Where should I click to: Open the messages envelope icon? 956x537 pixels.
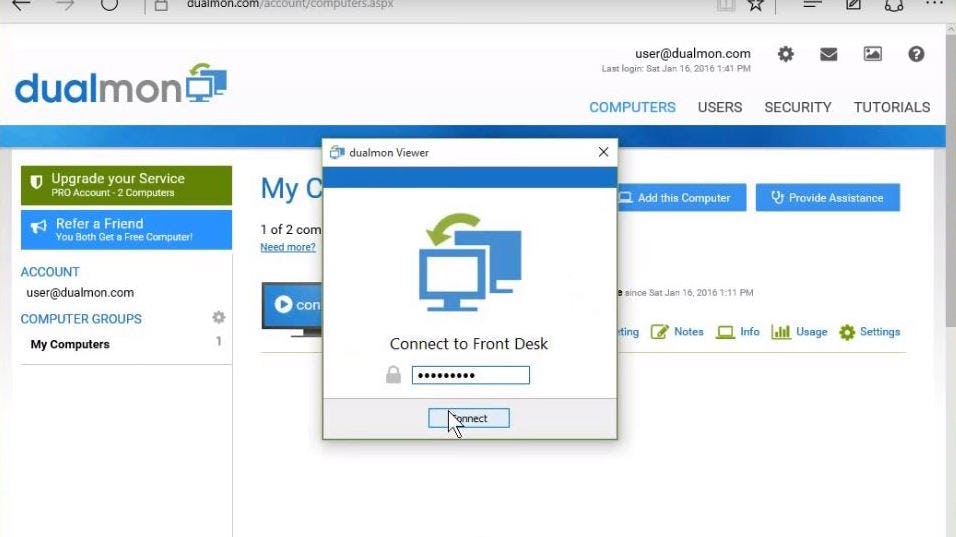tap(828, 54)
